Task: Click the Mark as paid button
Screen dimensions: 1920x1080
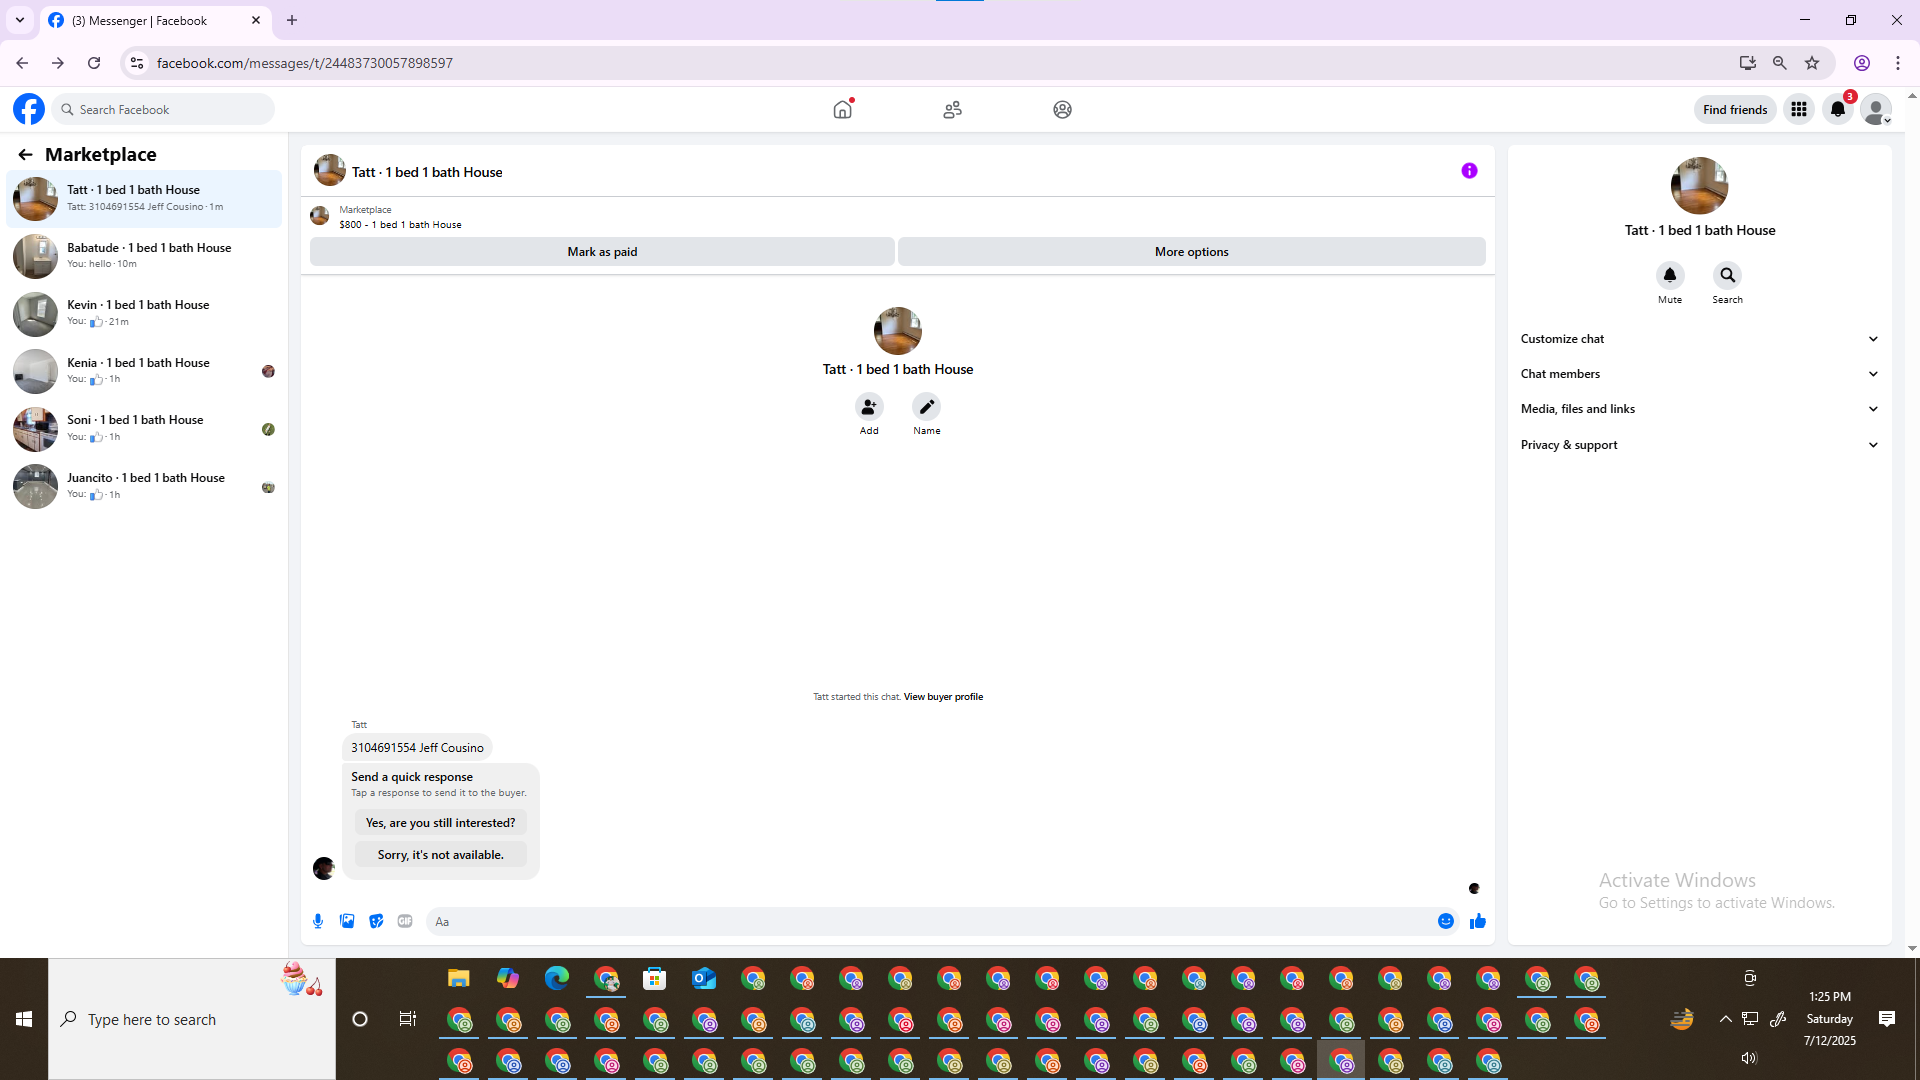Action: coord(602,252)
